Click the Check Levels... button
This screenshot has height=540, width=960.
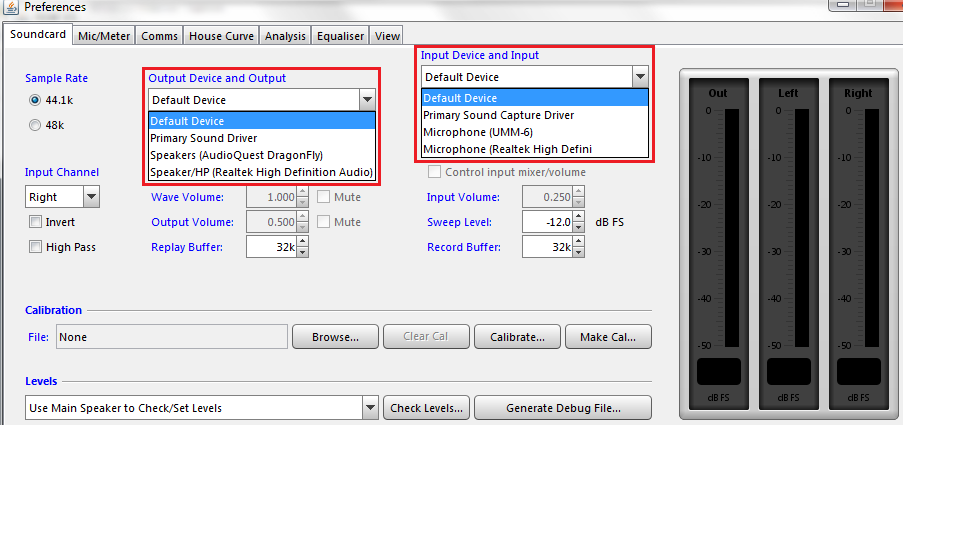point(426,408)
